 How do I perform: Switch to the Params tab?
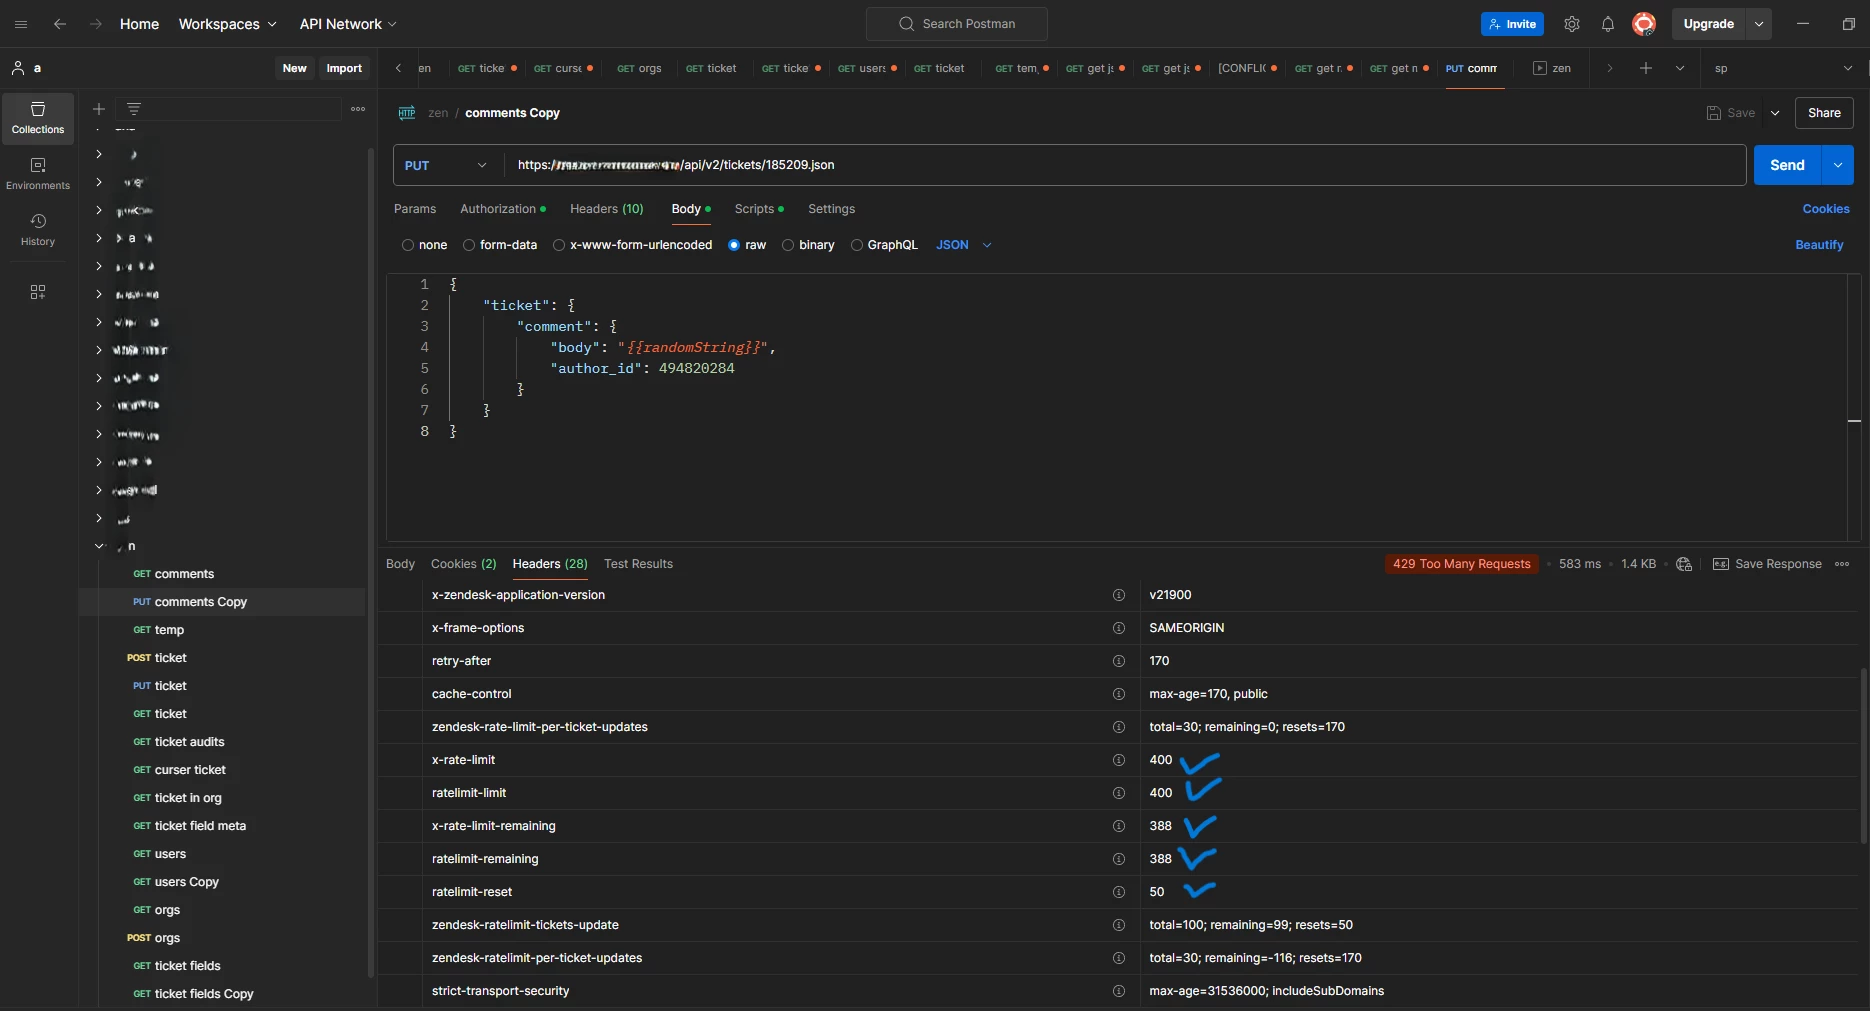tap(415, 209)
